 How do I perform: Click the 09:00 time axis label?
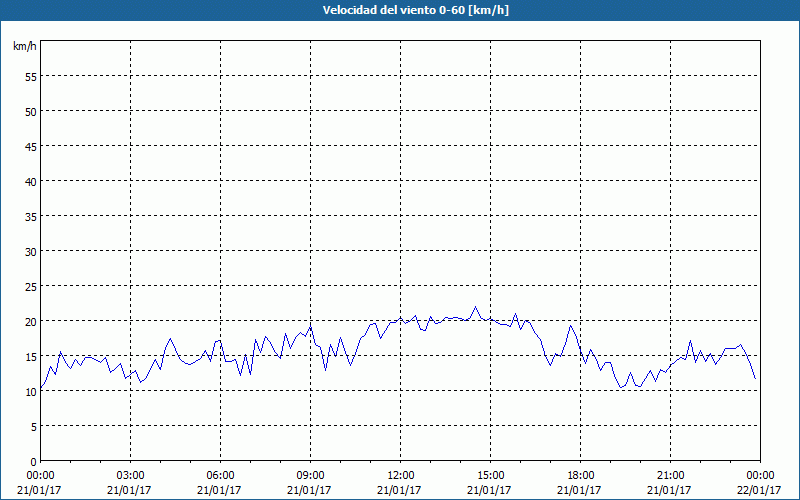point(310,476)
